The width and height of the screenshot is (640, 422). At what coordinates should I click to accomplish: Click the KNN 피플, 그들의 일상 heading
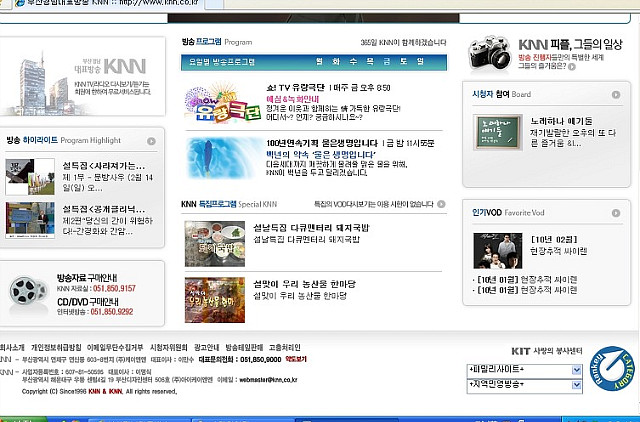pos(570,44)
